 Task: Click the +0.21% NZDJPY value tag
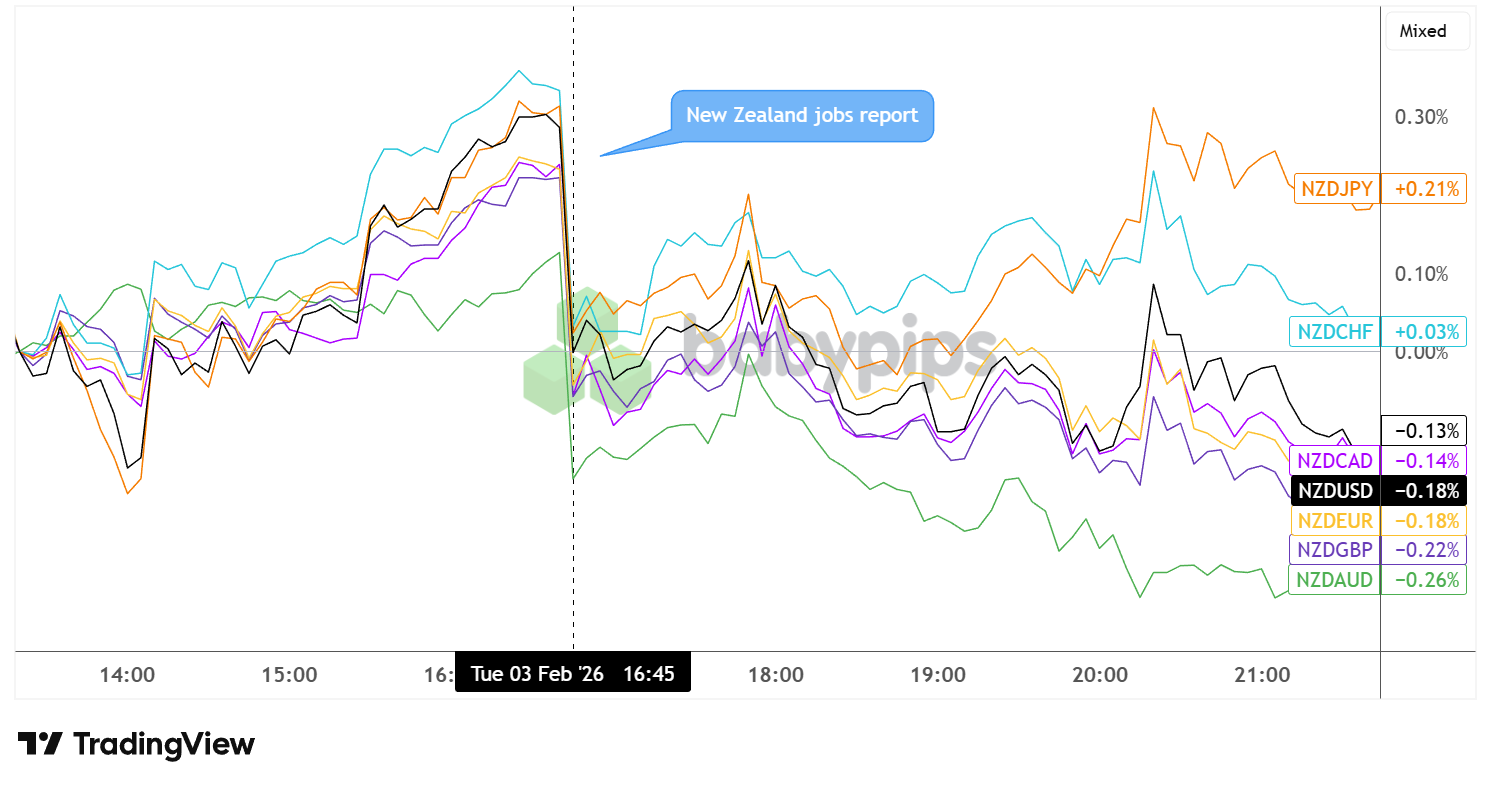click(1424, 188)
